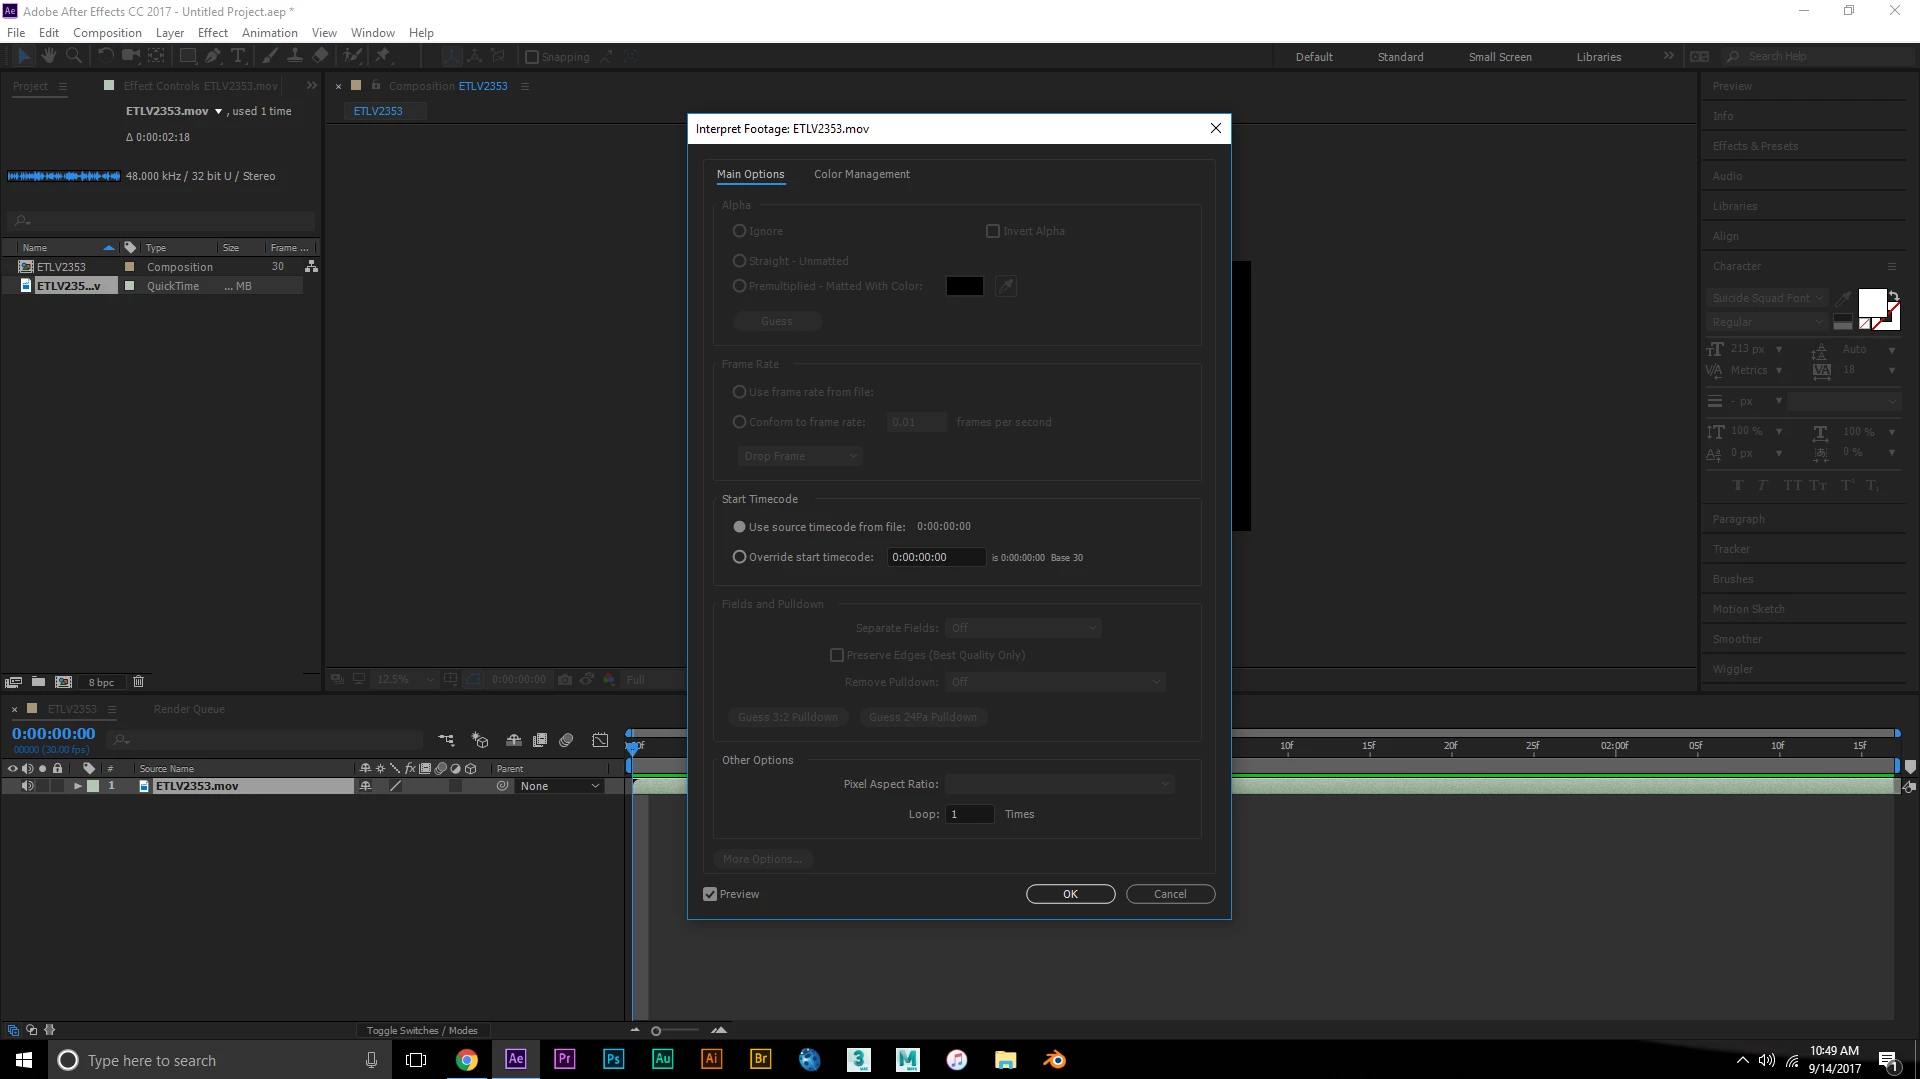Select the Rotation tool
The image size is (1920, 1079).
106,56
